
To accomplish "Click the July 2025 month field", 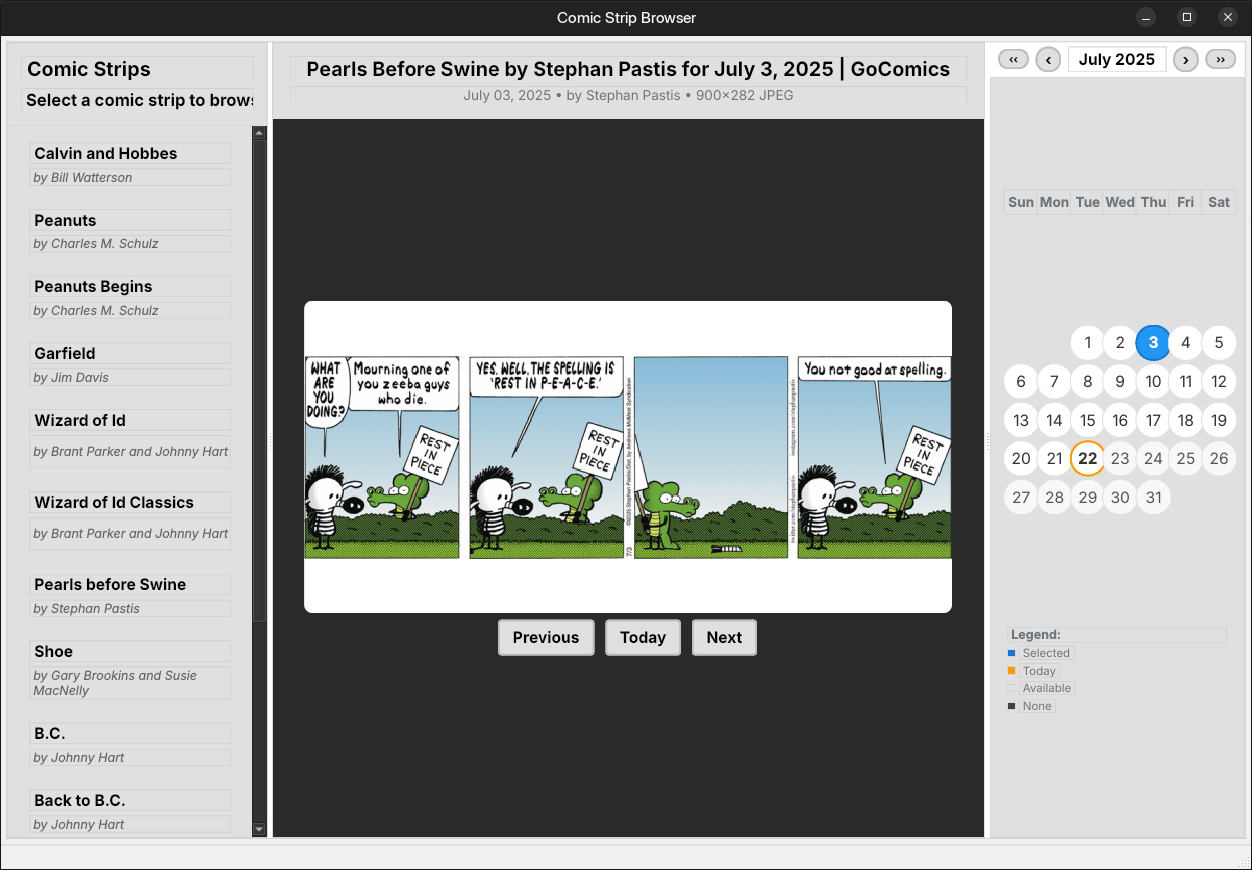I will point(1117,60).
